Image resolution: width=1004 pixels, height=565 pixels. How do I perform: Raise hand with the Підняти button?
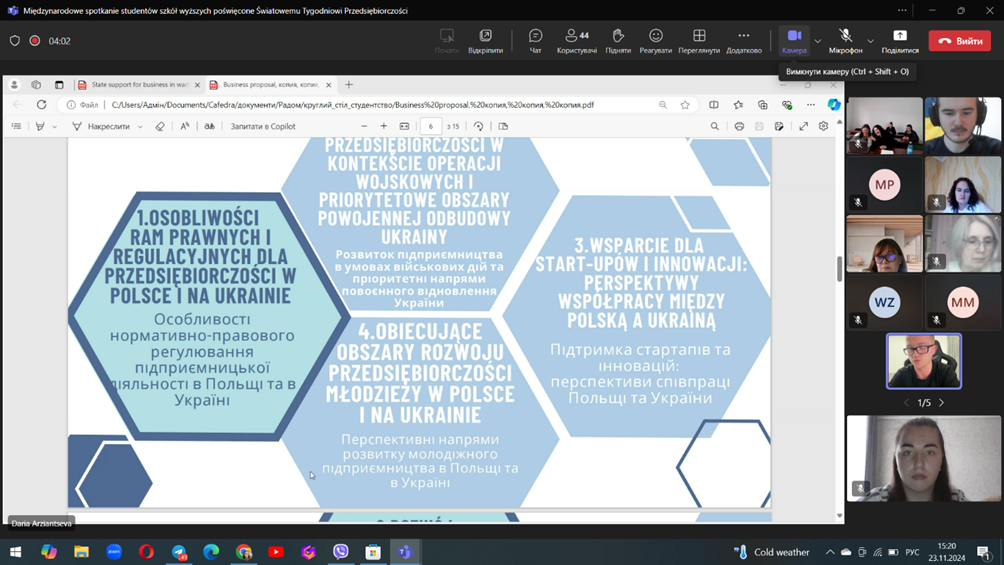[x=618, y=41]
